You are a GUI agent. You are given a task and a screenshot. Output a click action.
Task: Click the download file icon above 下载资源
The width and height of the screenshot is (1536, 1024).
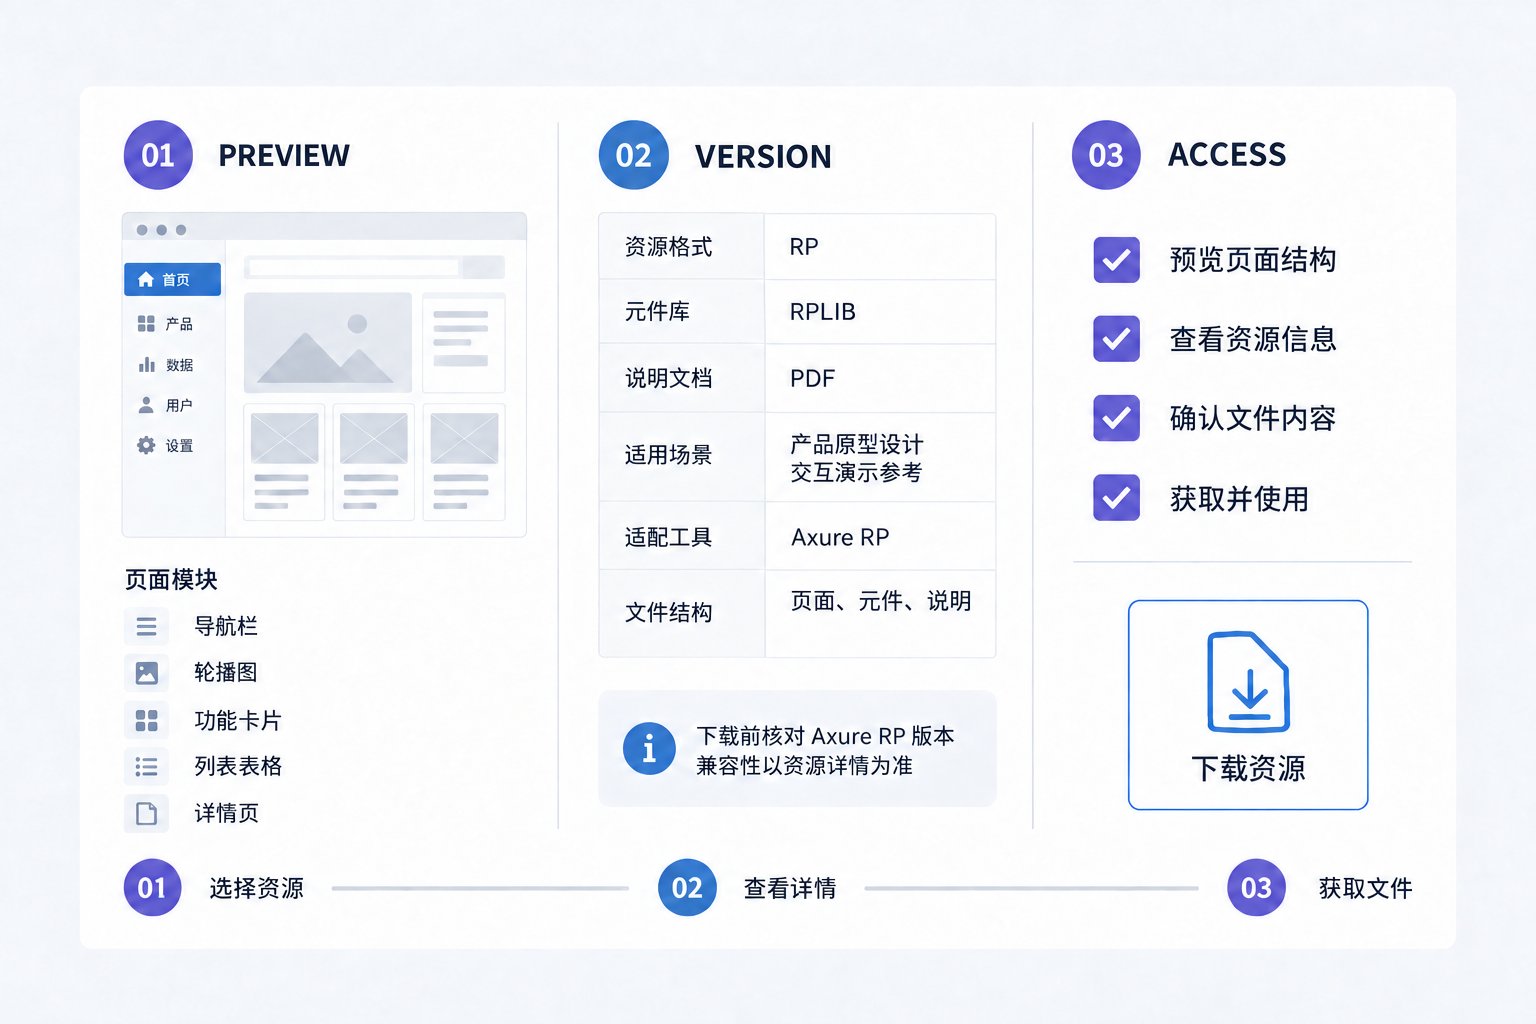pyautogui.click(x=1248, y=682)
